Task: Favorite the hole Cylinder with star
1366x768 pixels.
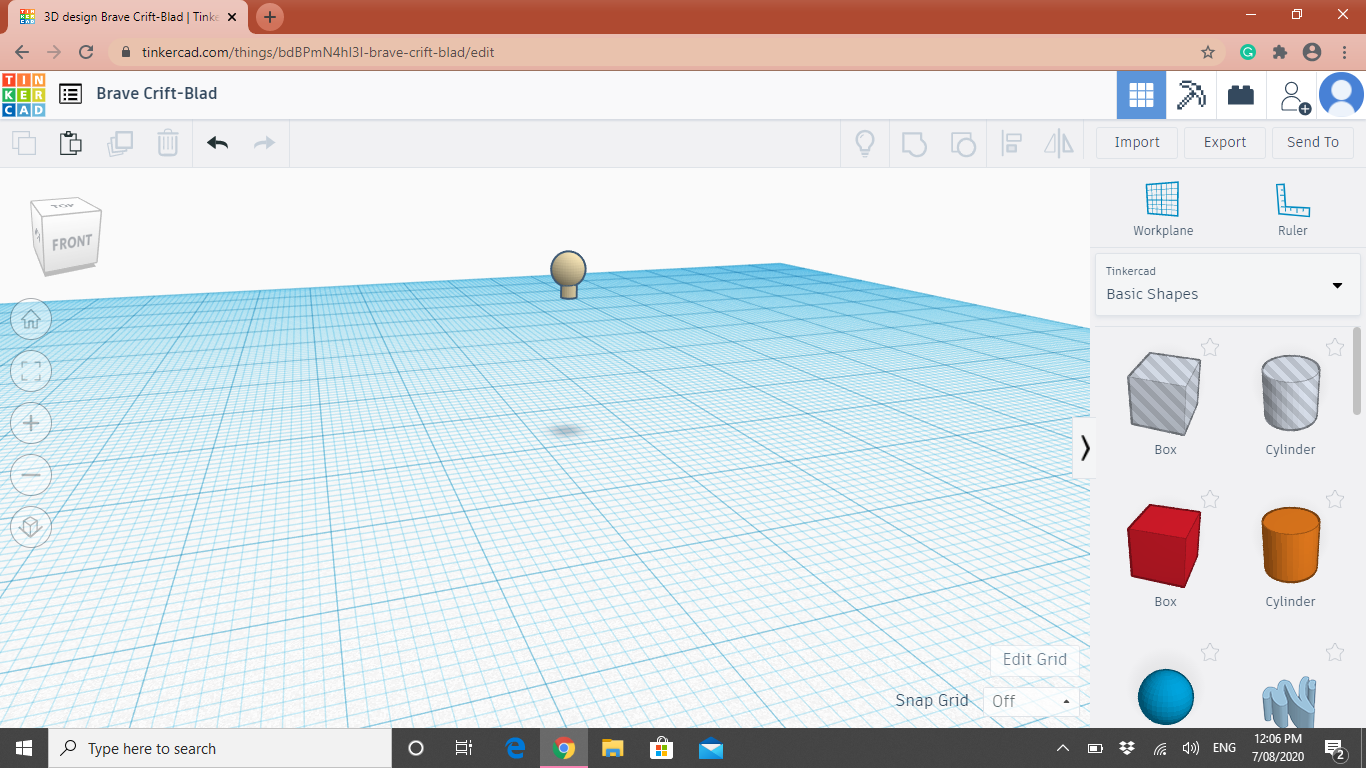Action: (1335, 347)
